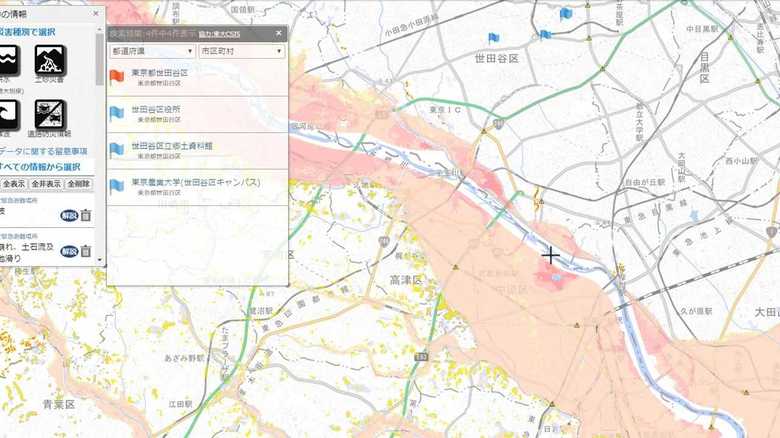Close the hazard information panel
The width and height of the screenshot is (780, 438).
pyautogui.click(x=96, y=13)
